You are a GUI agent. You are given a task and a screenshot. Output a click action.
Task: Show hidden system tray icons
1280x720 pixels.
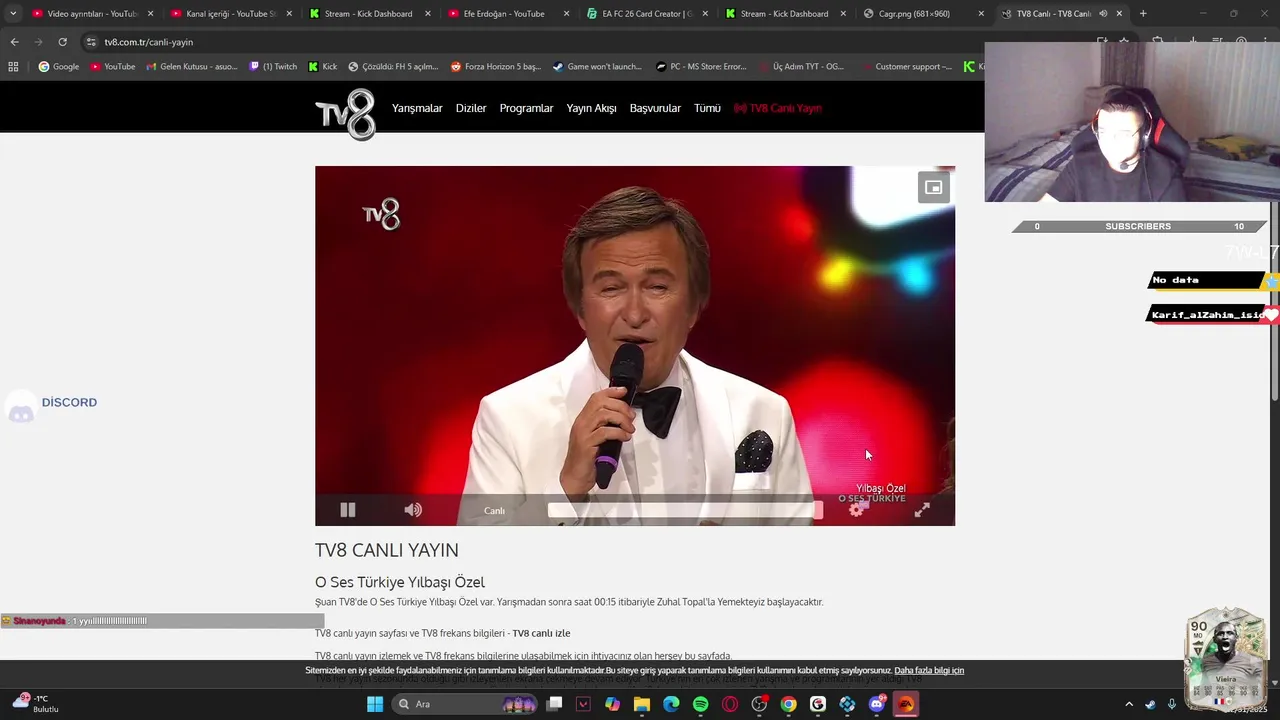click(x=1129, y=704)
